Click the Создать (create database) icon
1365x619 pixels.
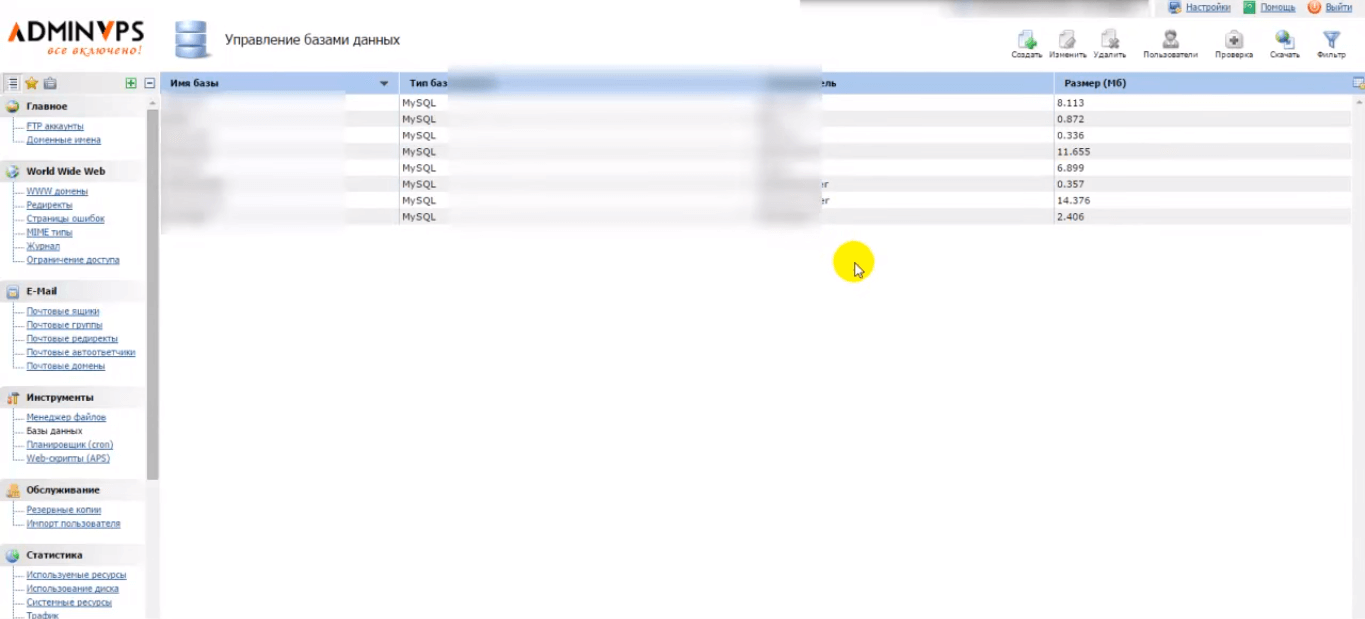click(1026, 41)
